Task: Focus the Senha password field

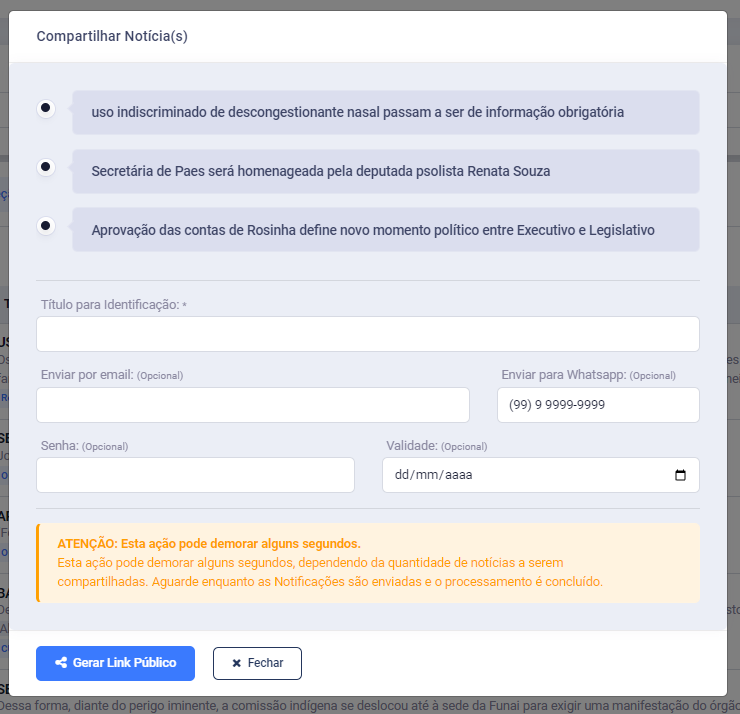Action: pos(195,475)
